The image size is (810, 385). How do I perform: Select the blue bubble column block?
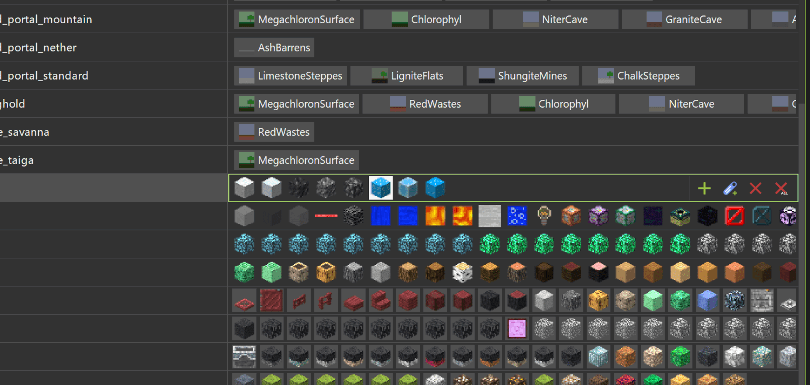517,216
